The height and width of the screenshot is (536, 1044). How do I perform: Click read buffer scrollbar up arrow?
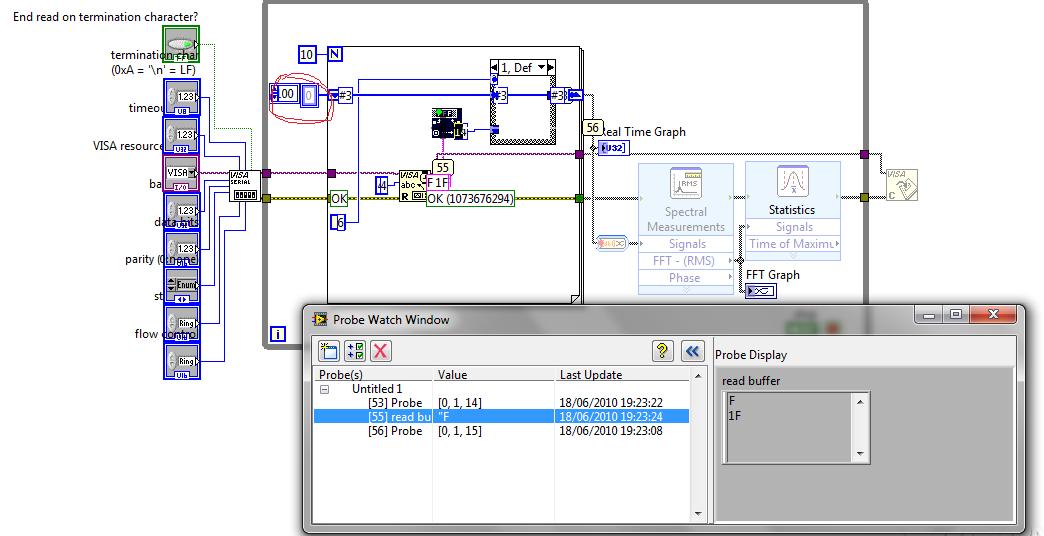pyautogui.click(x=860, y=401)
